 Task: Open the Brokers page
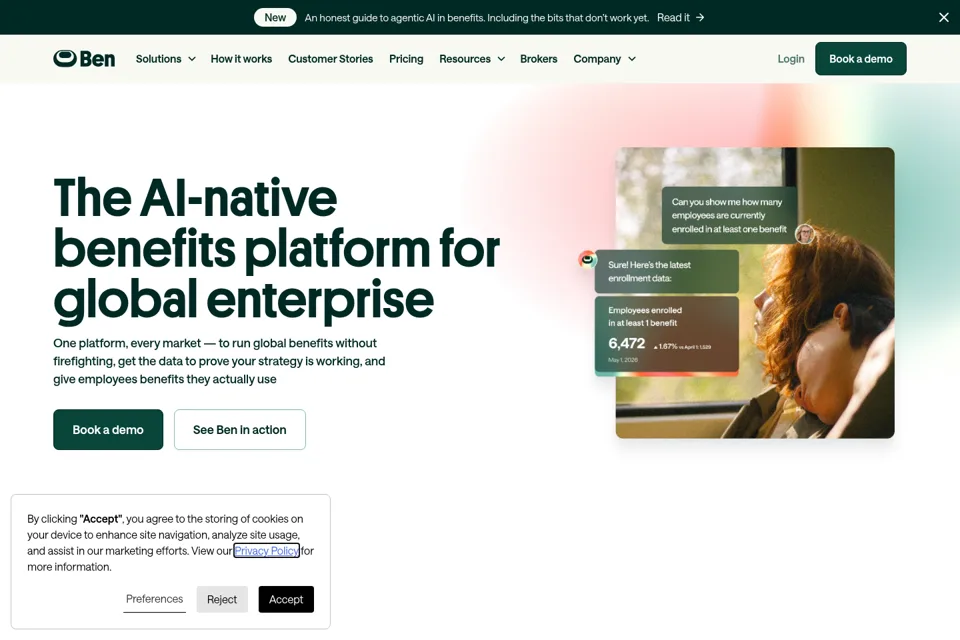[x=539, y=59]
